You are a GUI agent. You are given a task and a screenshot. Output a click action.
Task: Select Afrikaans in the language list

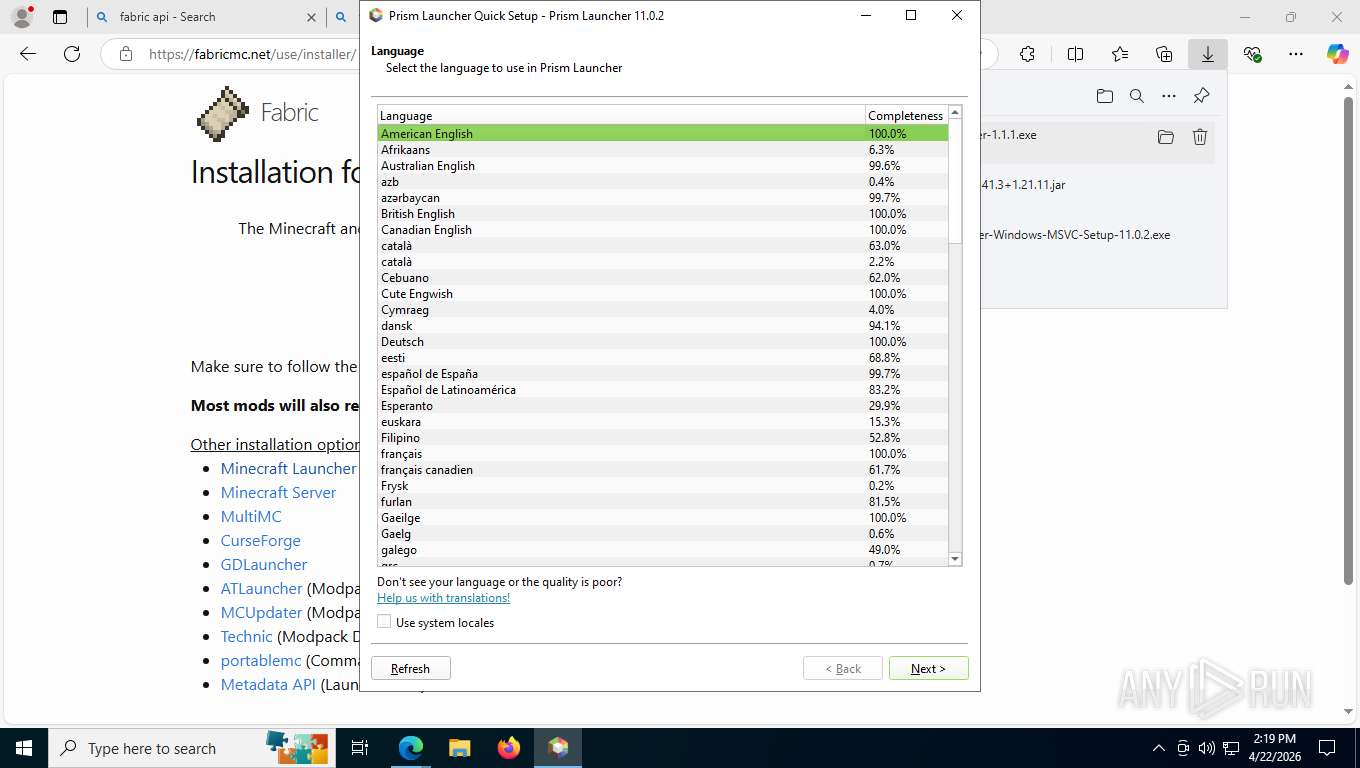tap(662, 149)
